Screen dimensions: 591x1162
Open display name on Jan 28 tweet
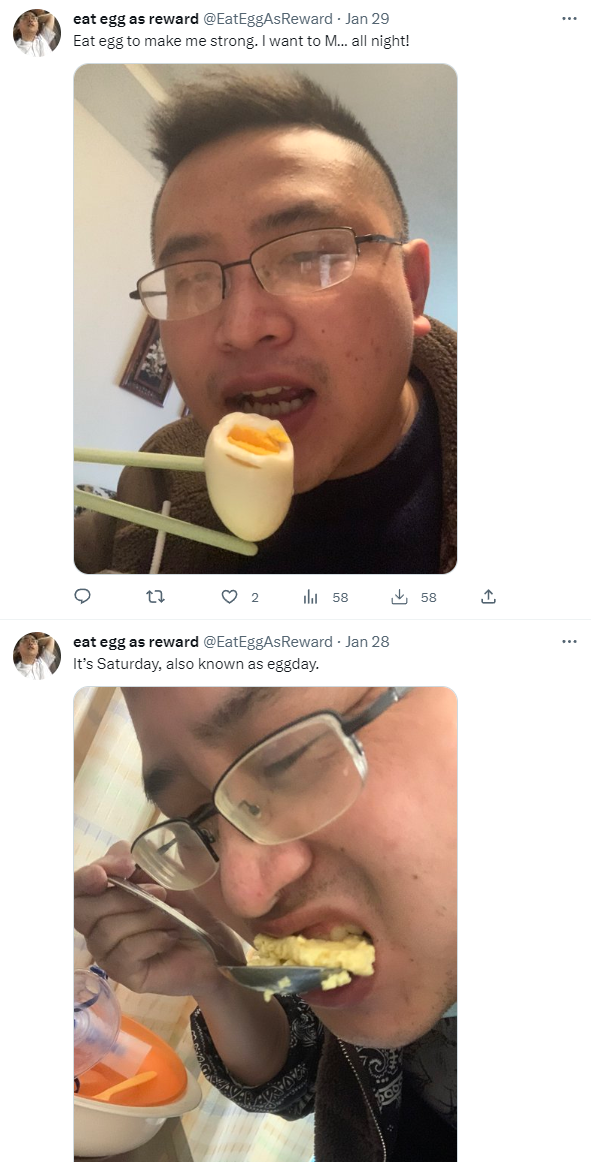[136, 642]
